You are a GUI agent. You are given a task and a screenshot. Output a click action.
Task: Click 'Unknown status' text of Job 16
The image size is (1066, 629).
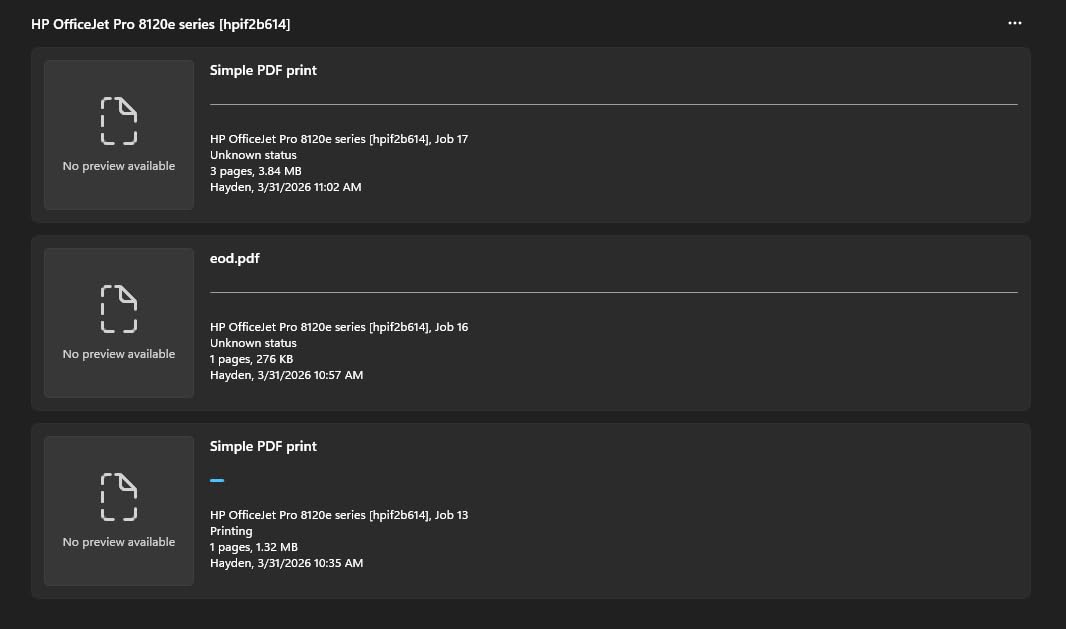(x=253, y=343)
